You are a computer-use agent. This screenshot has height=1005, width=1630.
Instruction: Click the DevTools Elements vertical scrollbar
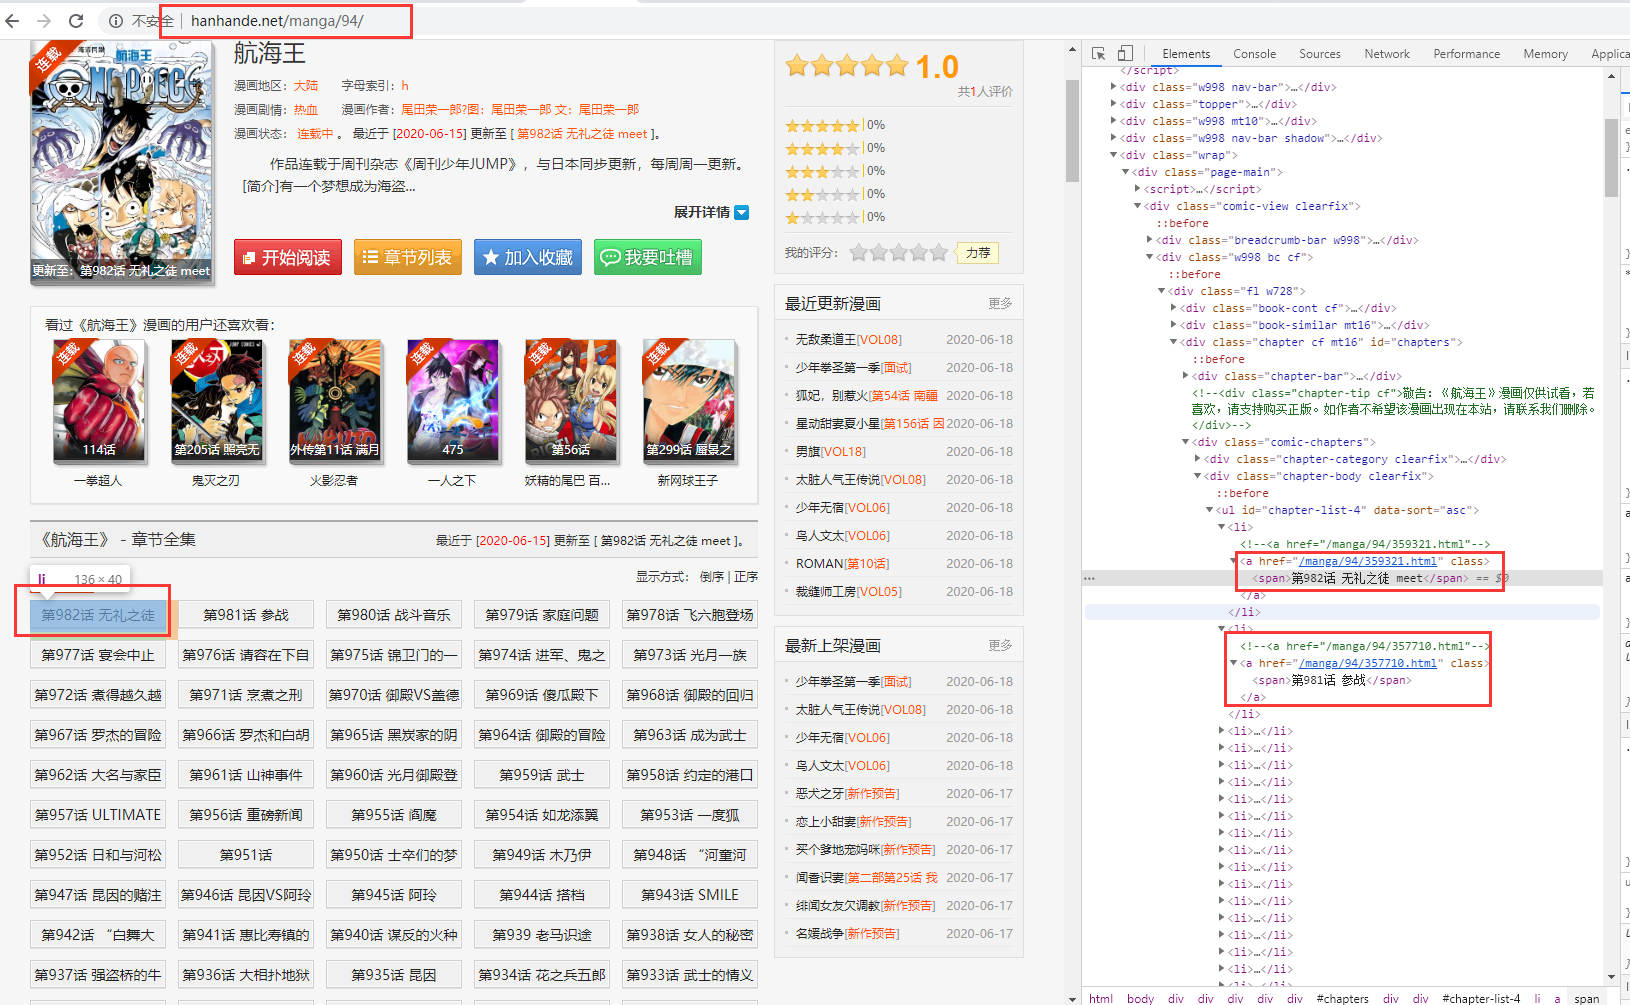coord(1611,157)
